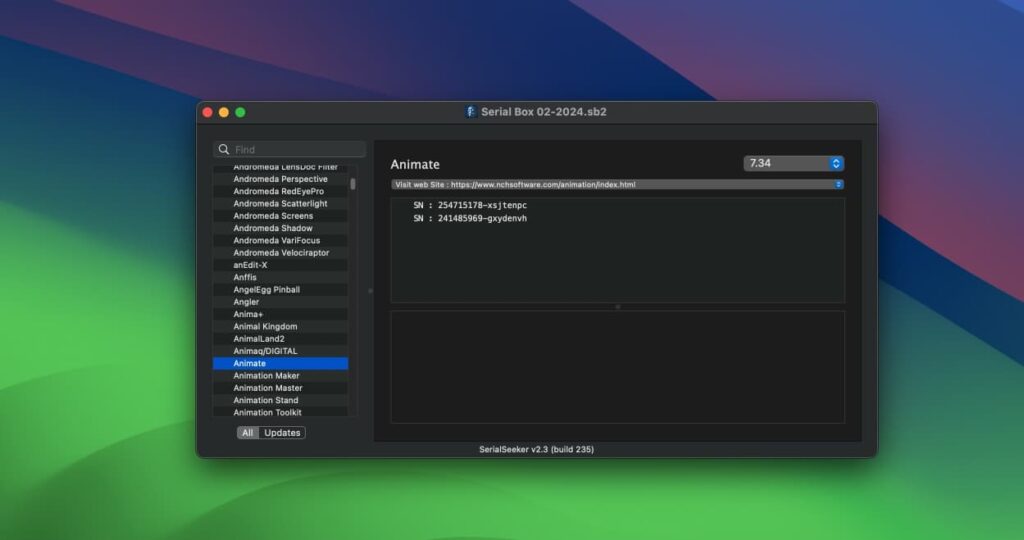Select Andromeda Velociraptor entry
This screenshot has height=540, width=1024.
(x=281, y=253)
